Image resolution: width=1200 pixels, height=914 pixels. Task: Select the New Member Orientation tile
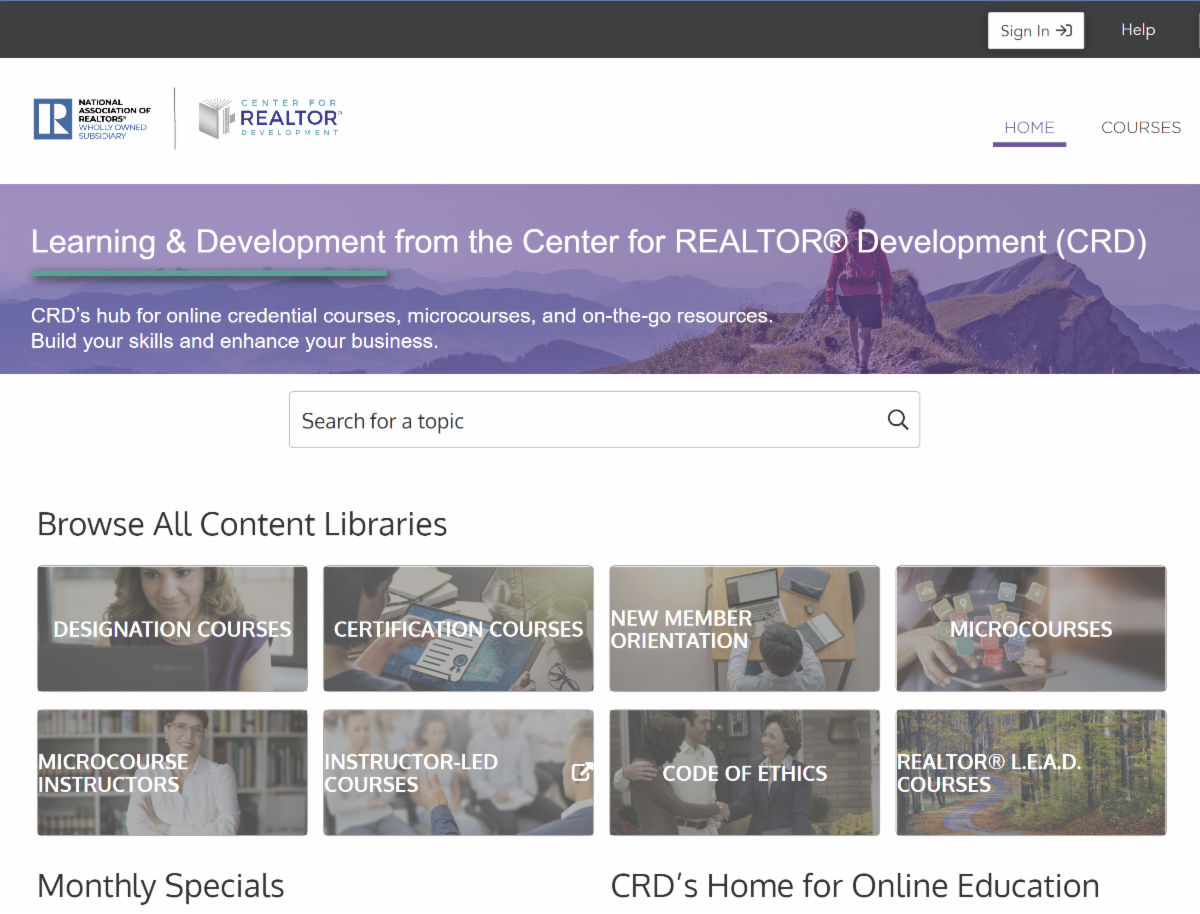click(x=744, y=629)
